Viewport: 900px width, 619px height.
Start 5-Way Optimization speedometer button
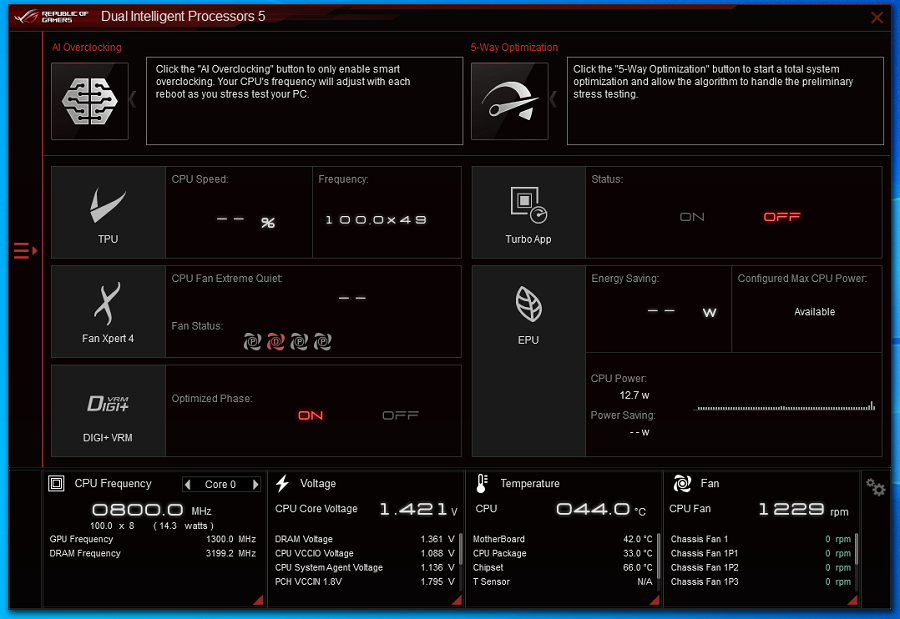[x=510, y=101]
